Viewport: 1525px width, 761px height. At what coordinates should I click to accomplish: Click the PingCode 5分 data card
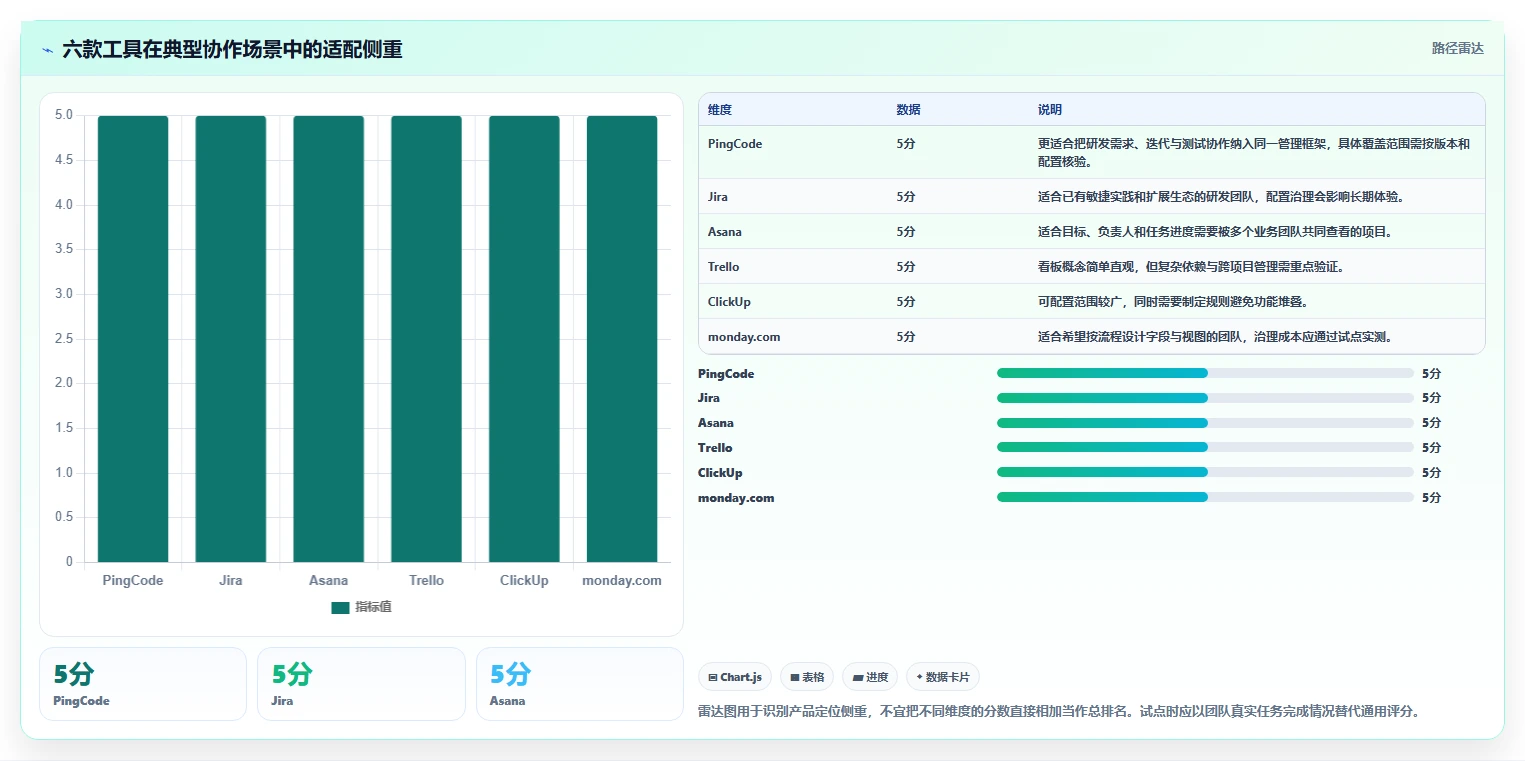point(143,684)
